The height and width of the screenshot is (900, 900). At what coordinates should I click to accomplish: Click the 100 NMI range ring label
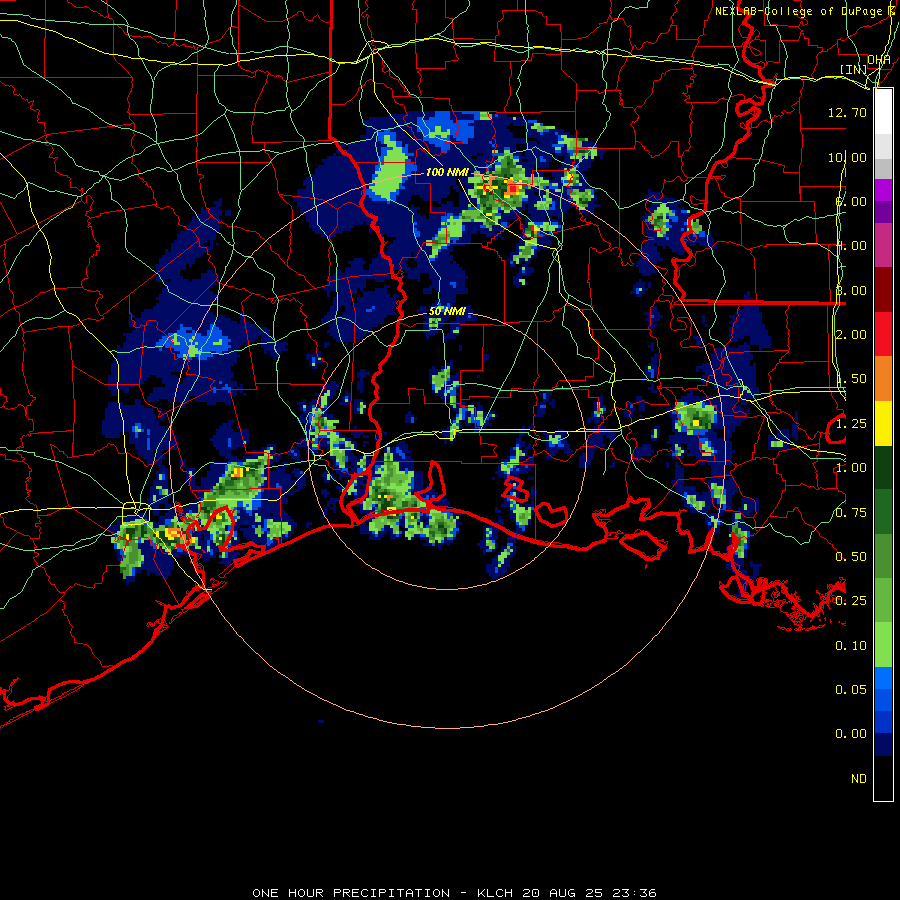click(x=447, y=172)
